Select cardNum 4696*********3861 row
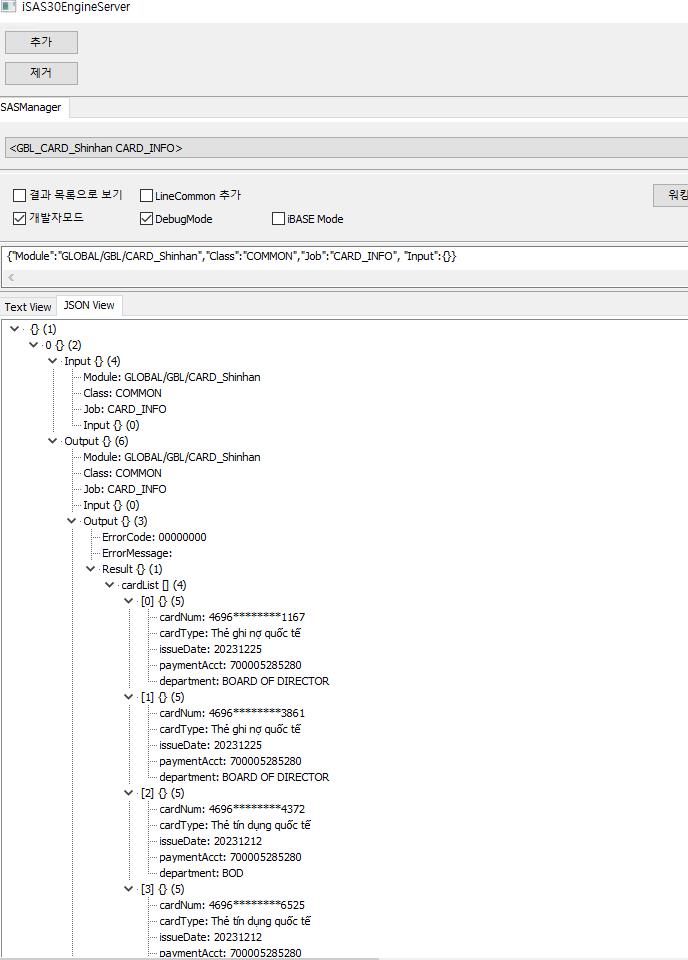The height and width of the screenshot is (960, 688). pos(232,713)
